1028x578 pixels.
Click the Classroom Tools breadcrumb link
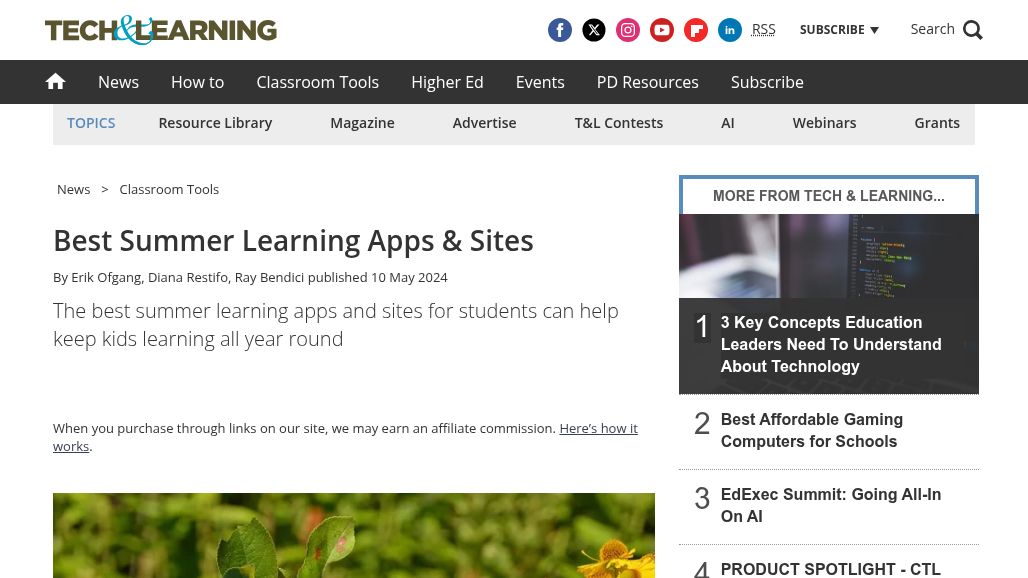(169, 189)
